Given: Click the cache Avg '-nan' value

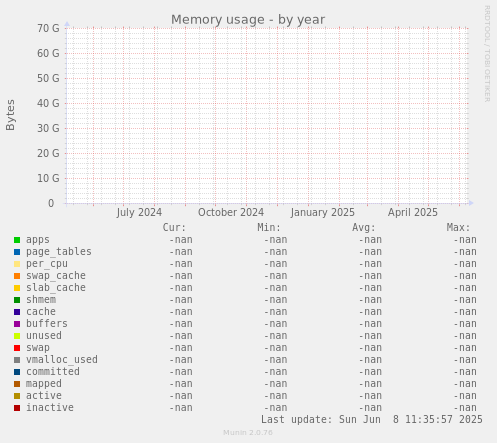Looking at the screenshot, I should coord(370,312).
